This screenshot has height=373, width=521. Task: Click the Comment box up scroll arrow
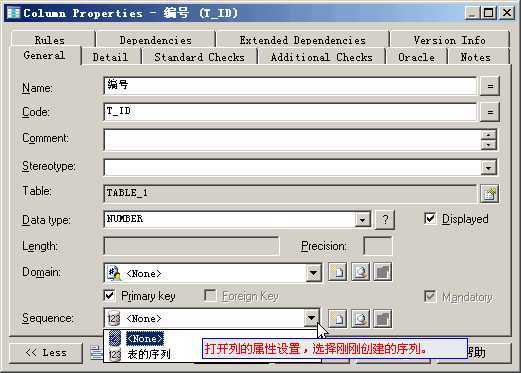coord(489,135)
